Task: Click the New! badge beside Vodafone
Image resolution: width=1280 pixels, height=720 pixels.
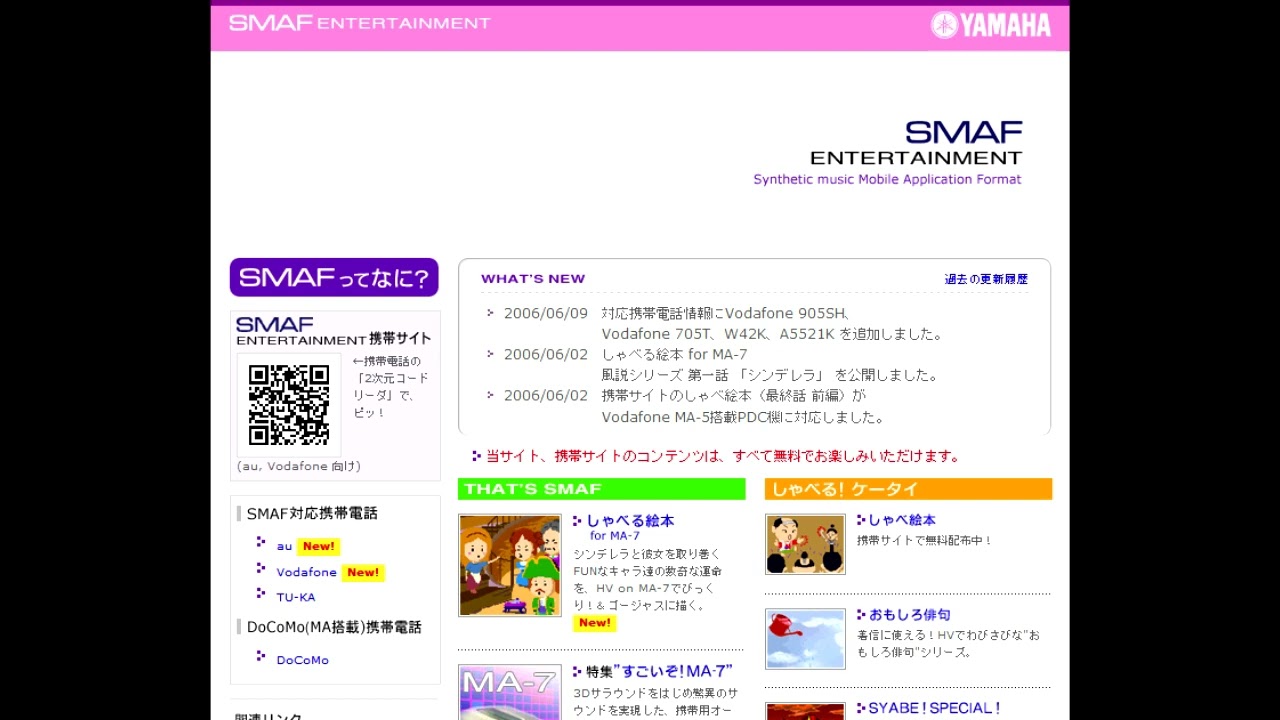Action: [363, 572]
